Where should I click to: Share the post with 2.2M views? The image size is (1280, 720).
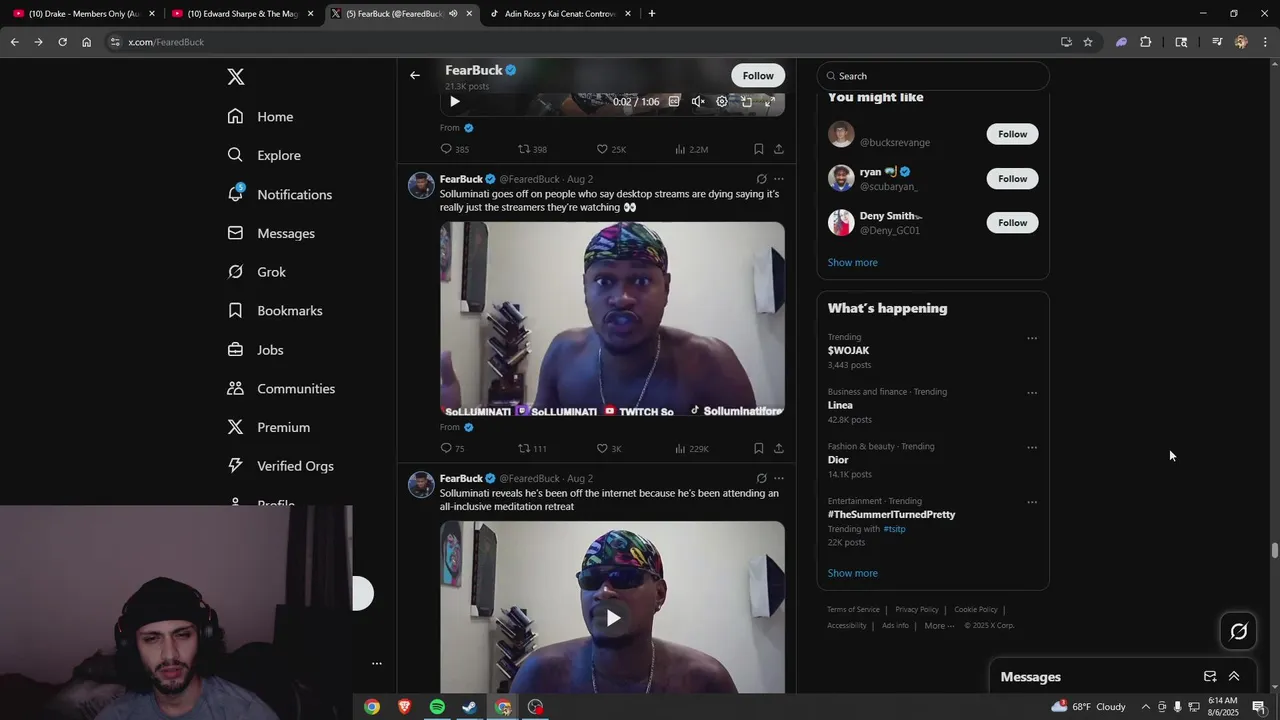tap(779, 149)
